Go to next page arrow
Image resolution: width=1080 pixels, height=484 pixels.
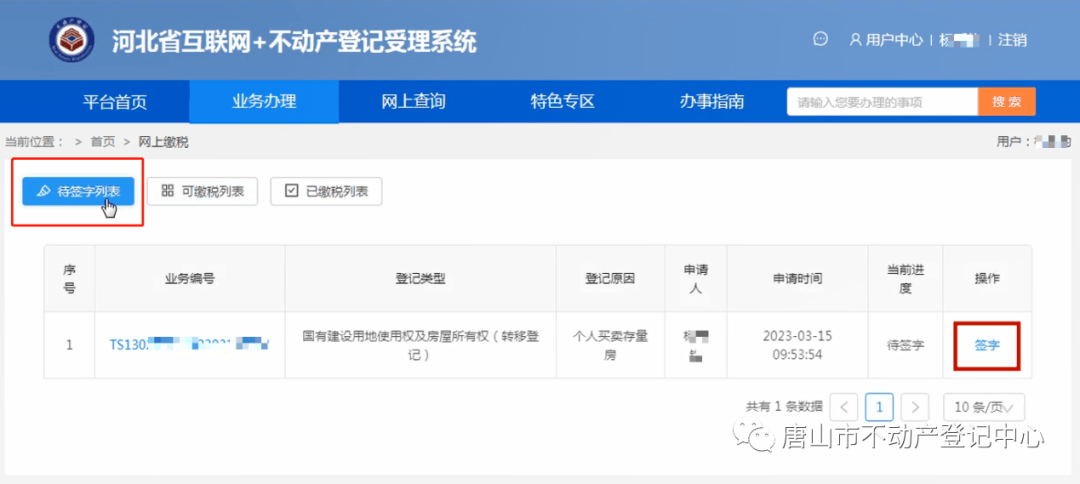coord(914,407)
